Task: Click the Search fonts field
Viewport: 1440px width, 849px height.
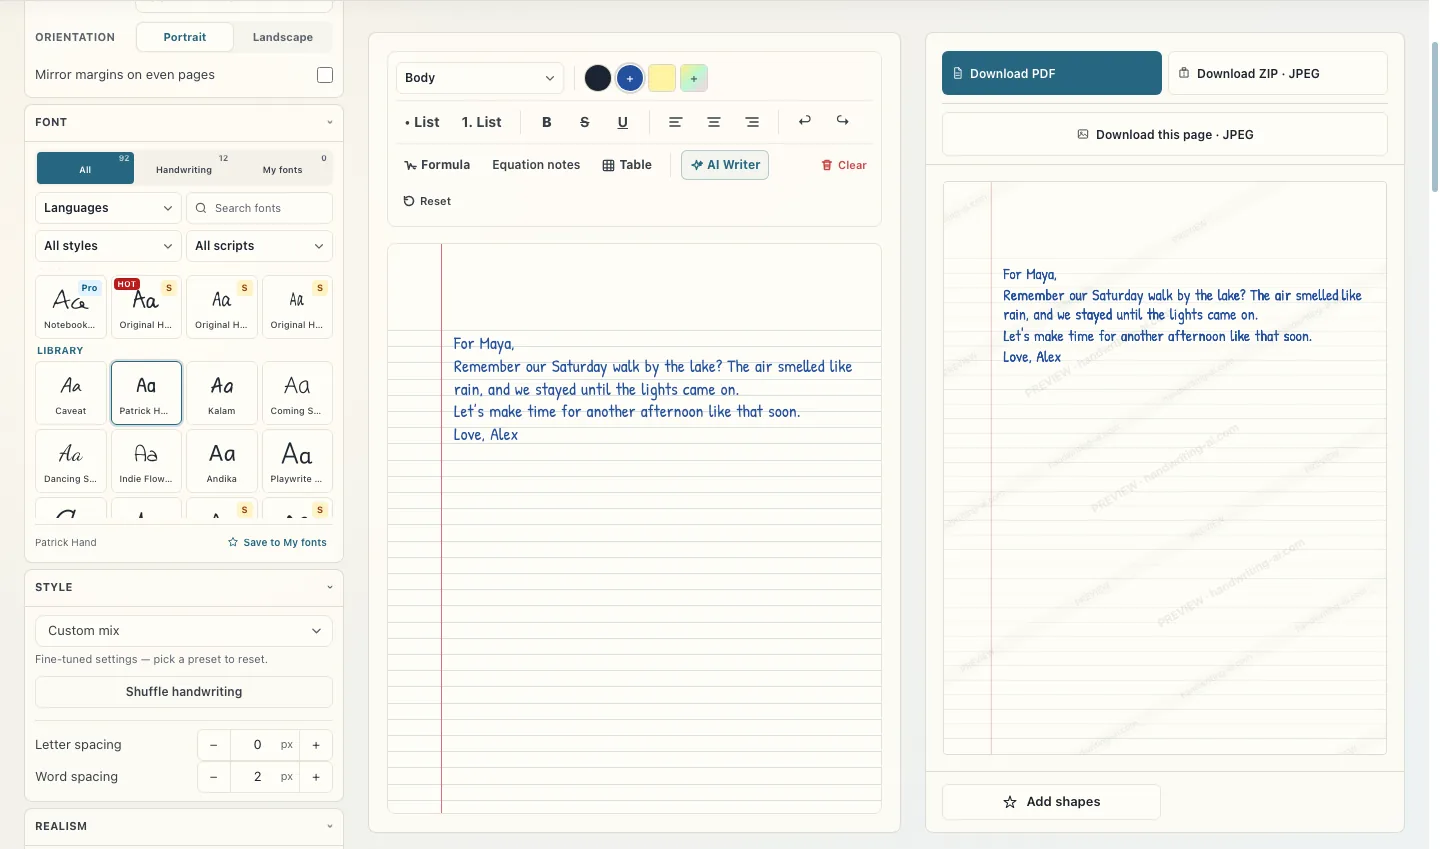Action: 259,208
